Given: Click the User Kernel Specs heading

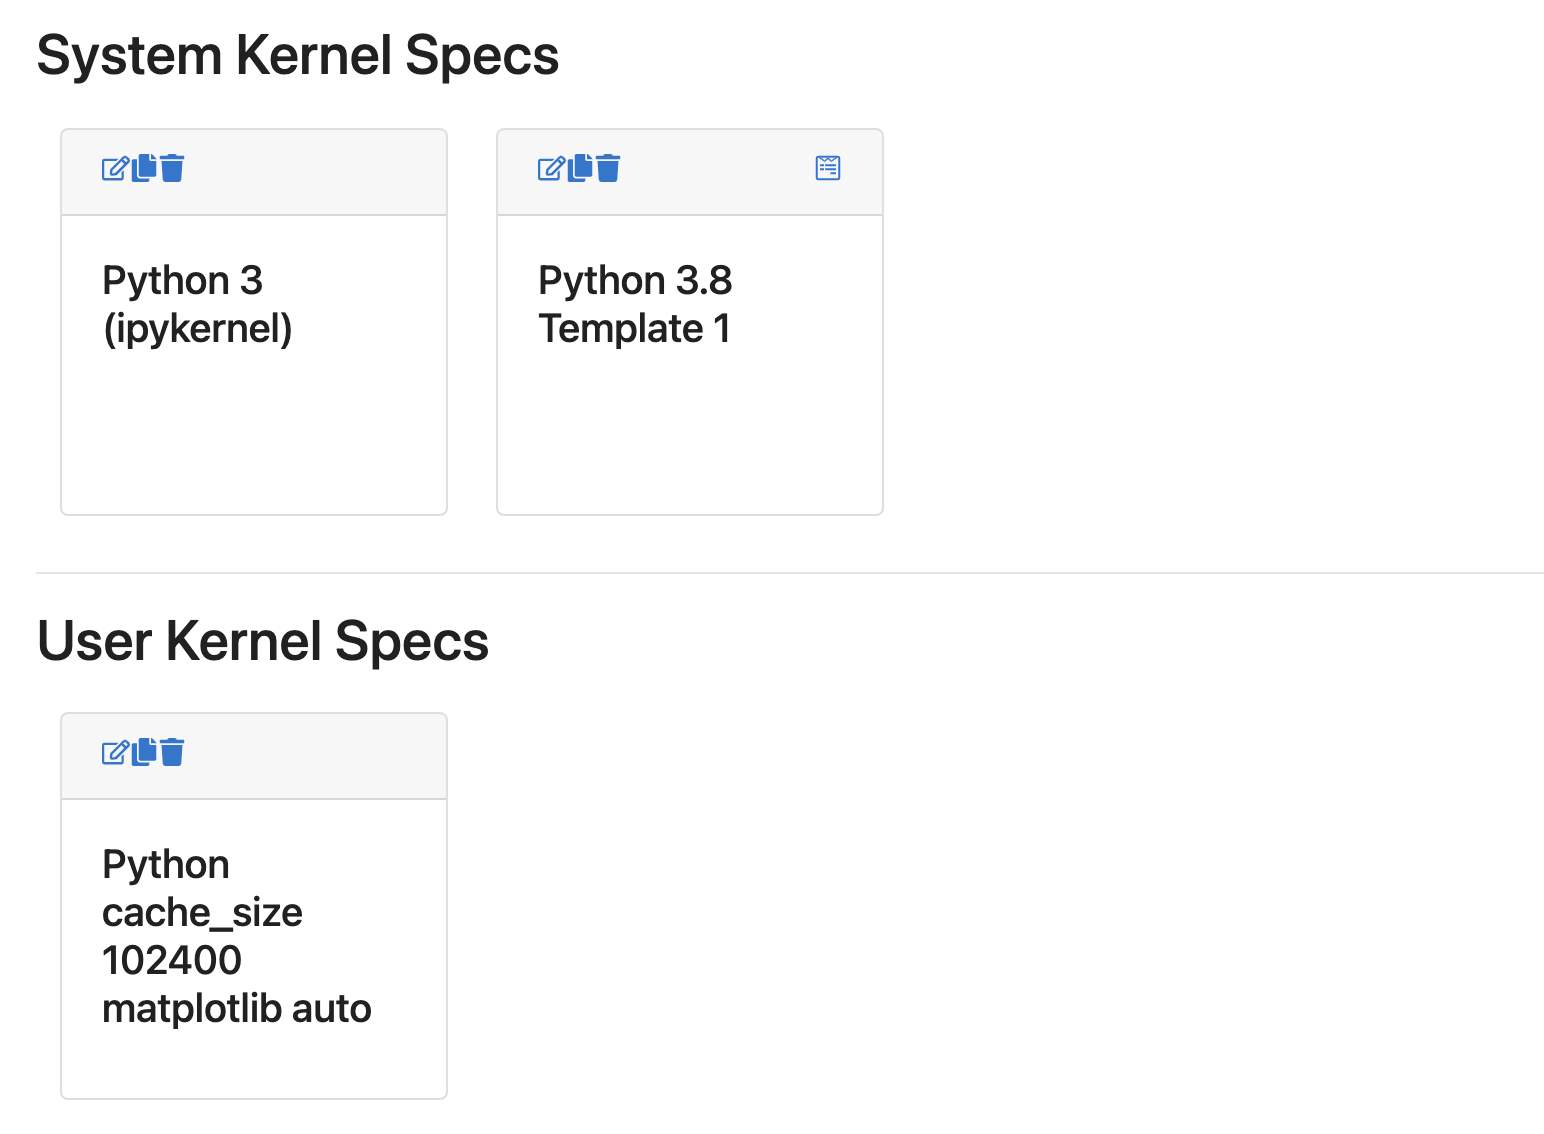Looking at the screenshot, I should (x=262, y=641).
